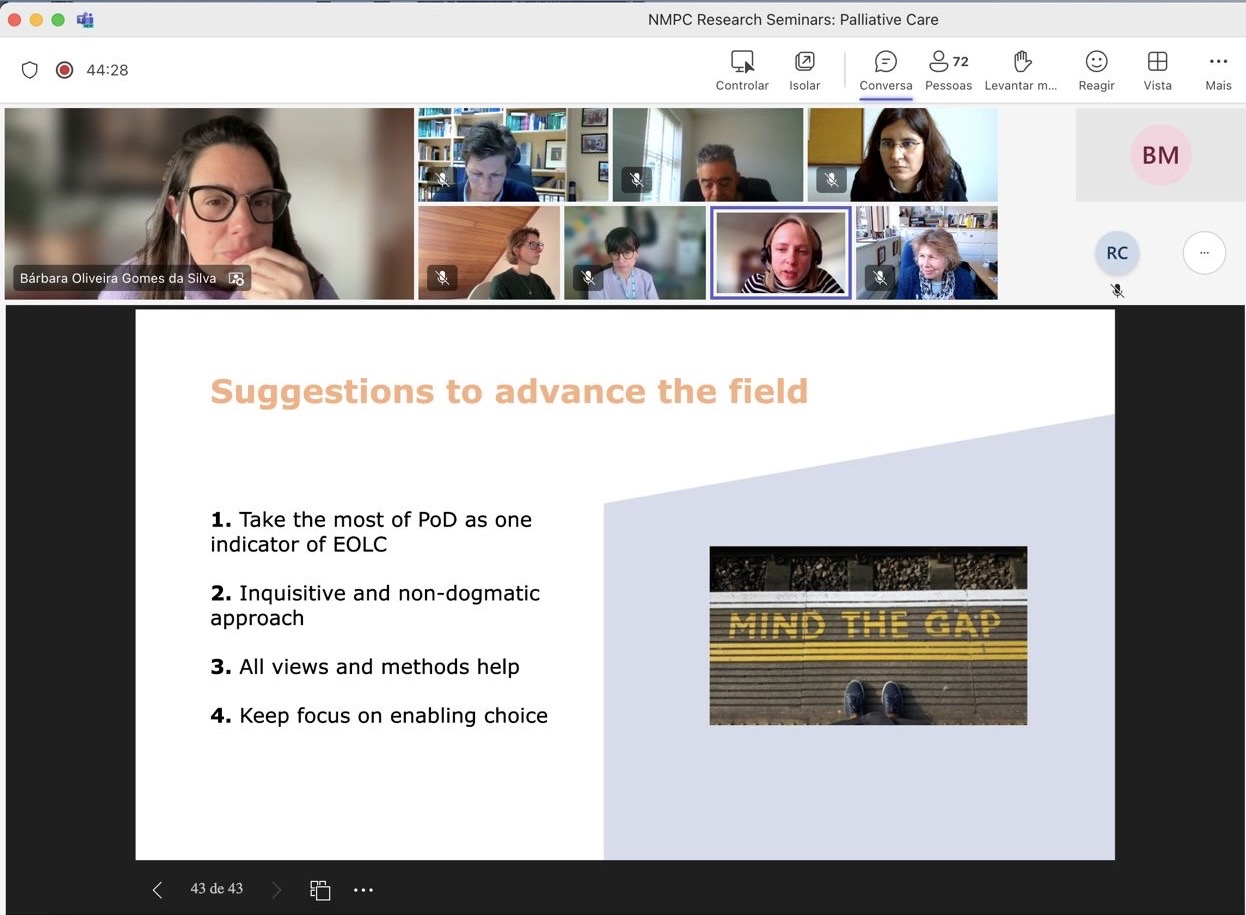1246x915 pixels.
Task: Open the slide layout view icon
Action: [x=320, y=890]
